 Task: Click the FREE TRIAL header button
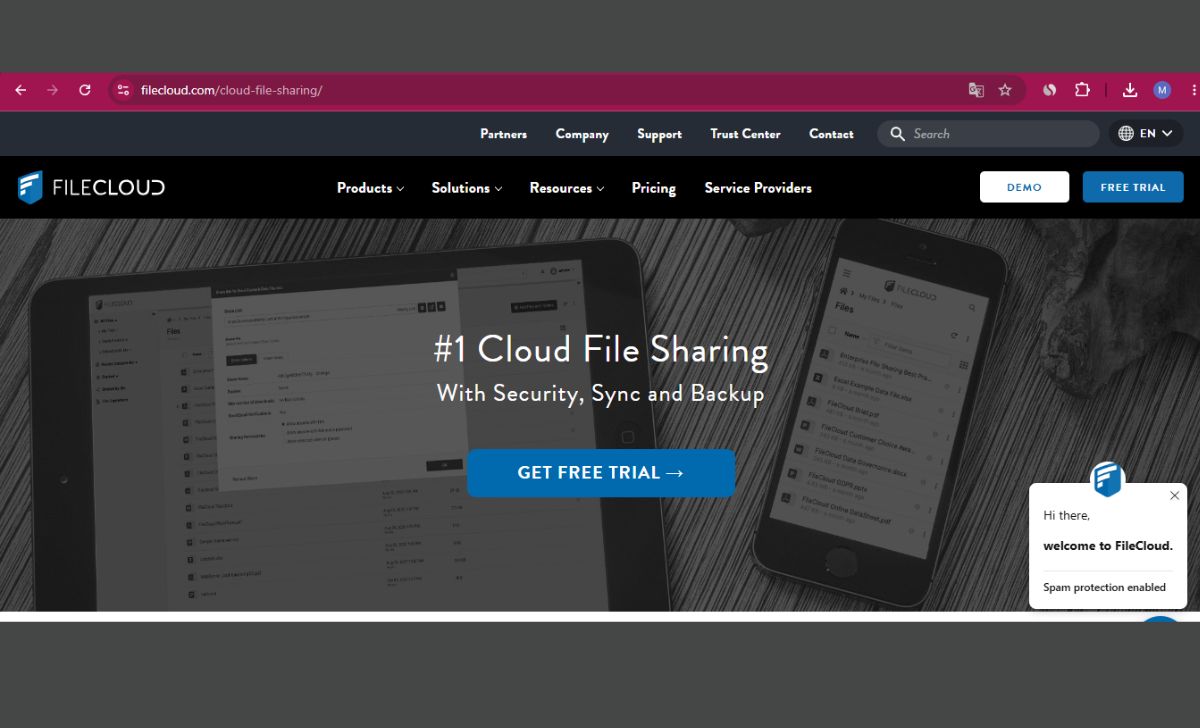1133,187
